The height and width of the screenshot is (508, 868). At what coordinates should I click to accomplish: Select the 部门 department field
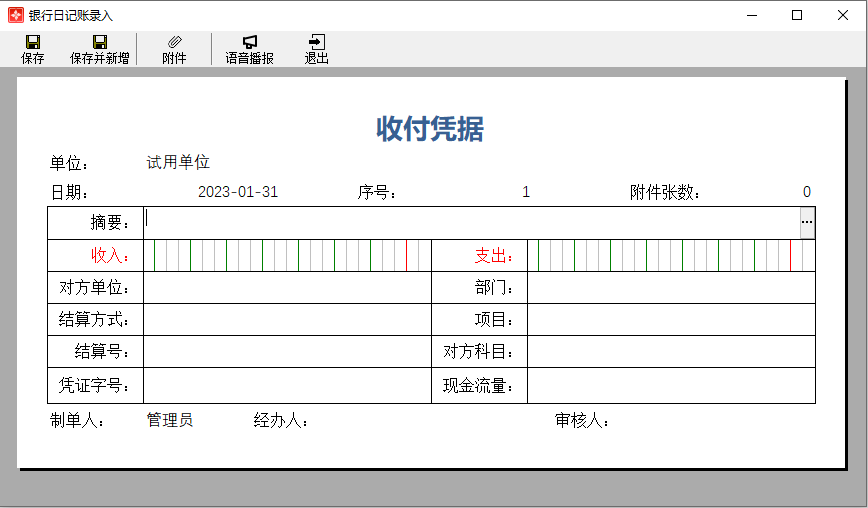(671, 287)
